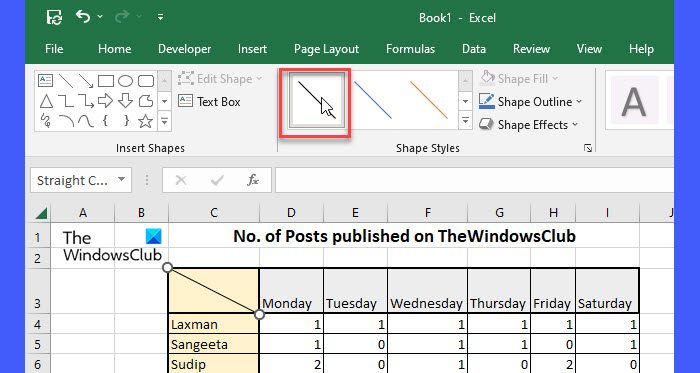Apply the blue line shape style

[373, 100]
